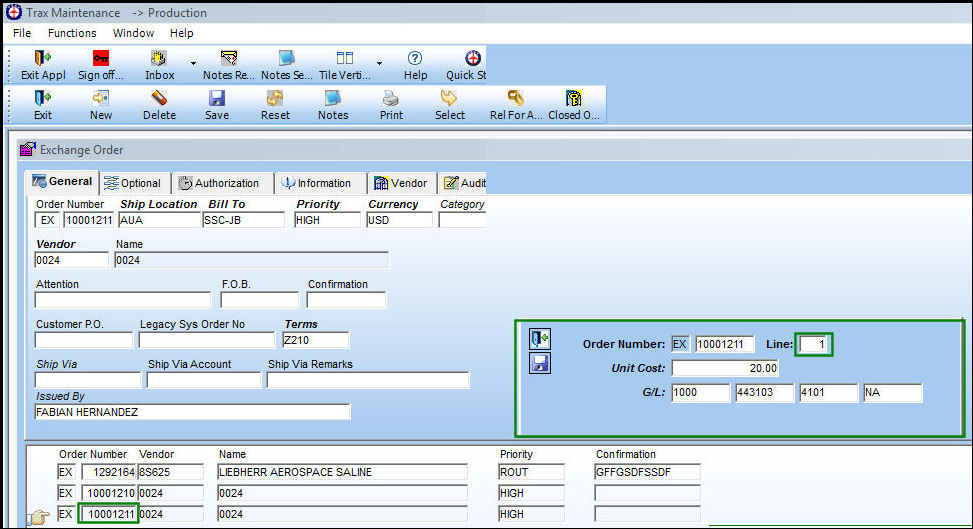Open the Help menu
Image resolution: width=973 pixels, height=529 pixels.
[182, 33]
